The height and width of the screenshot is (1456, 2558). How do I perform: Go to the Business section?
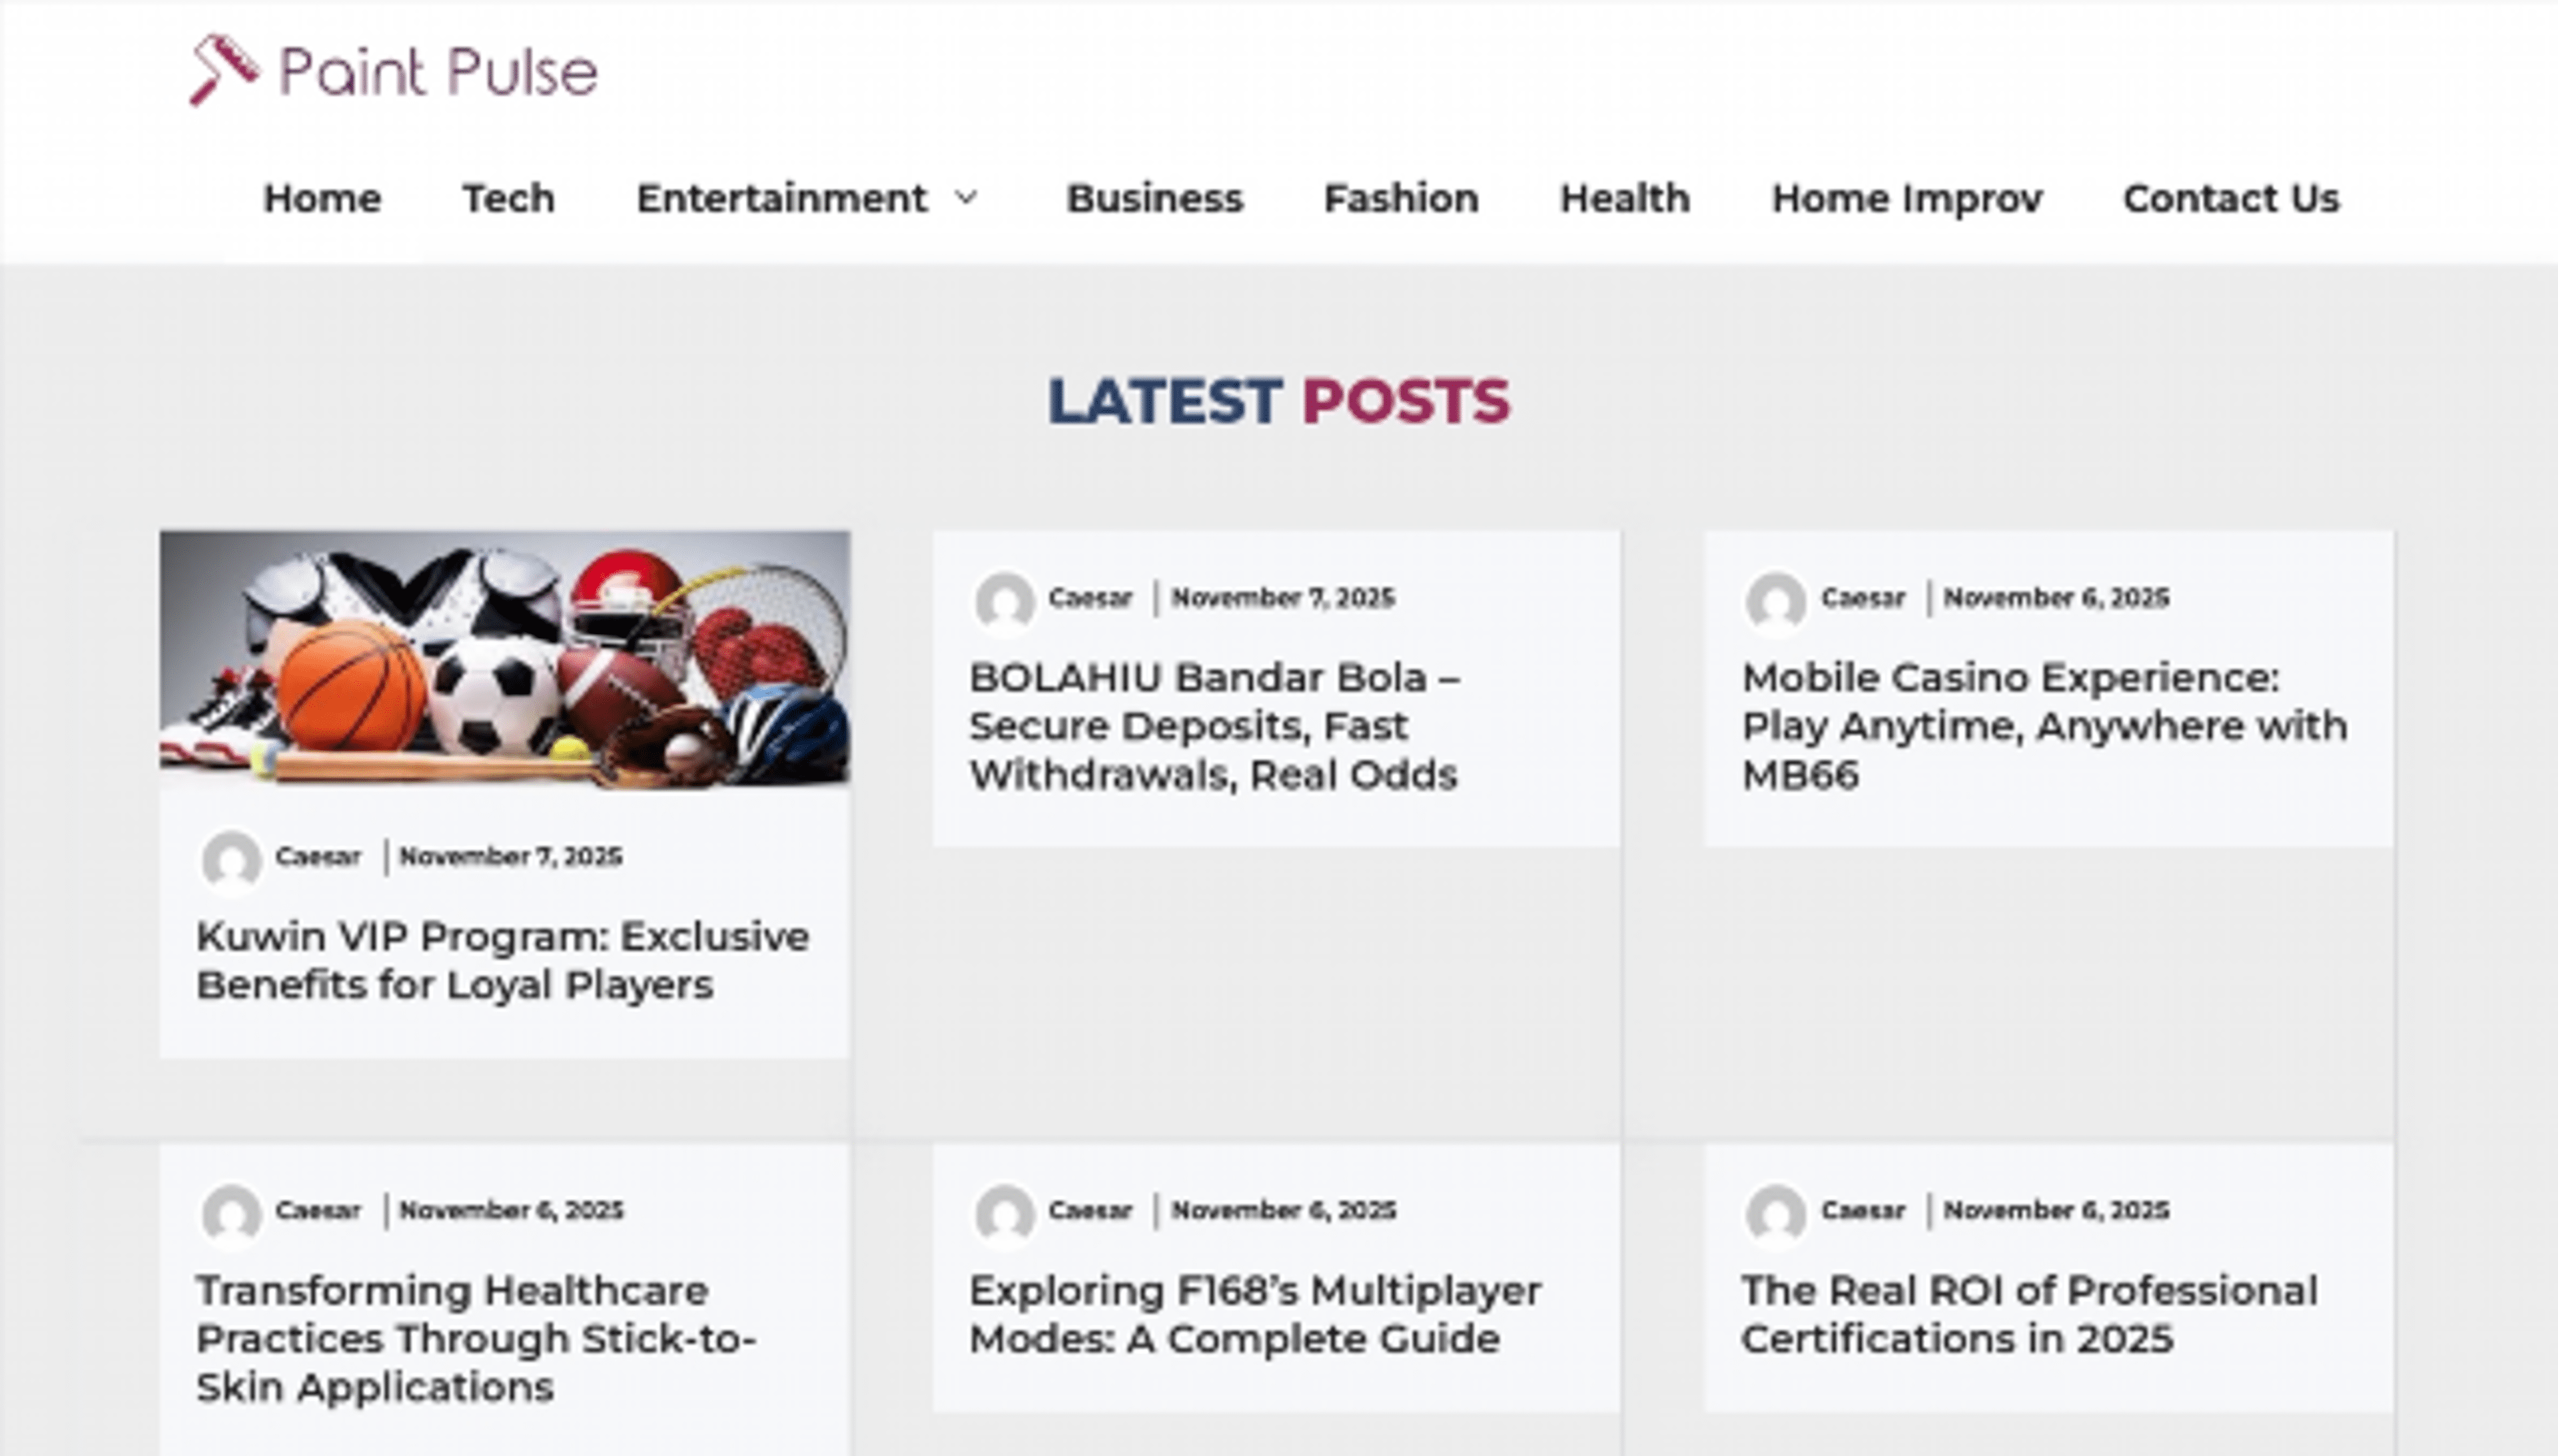click(1154, 198)
